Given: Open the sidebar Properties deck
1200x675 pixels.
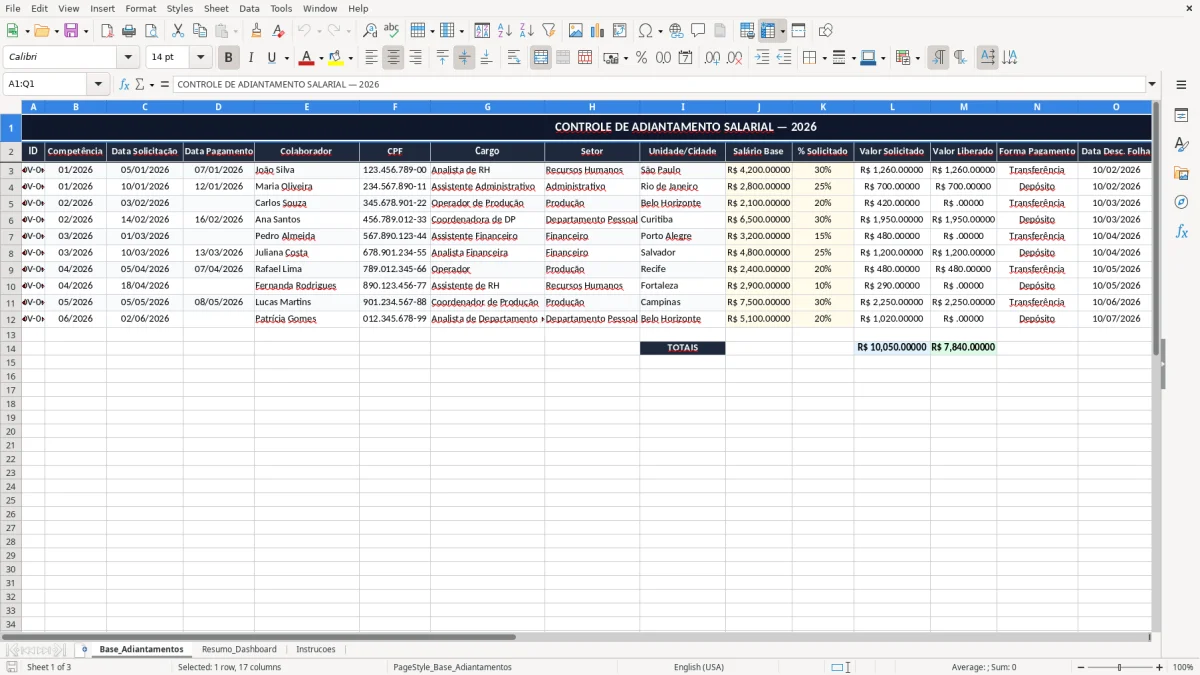Looking at the screenshot, I should pyautogui.click(x=1181, y=115).
